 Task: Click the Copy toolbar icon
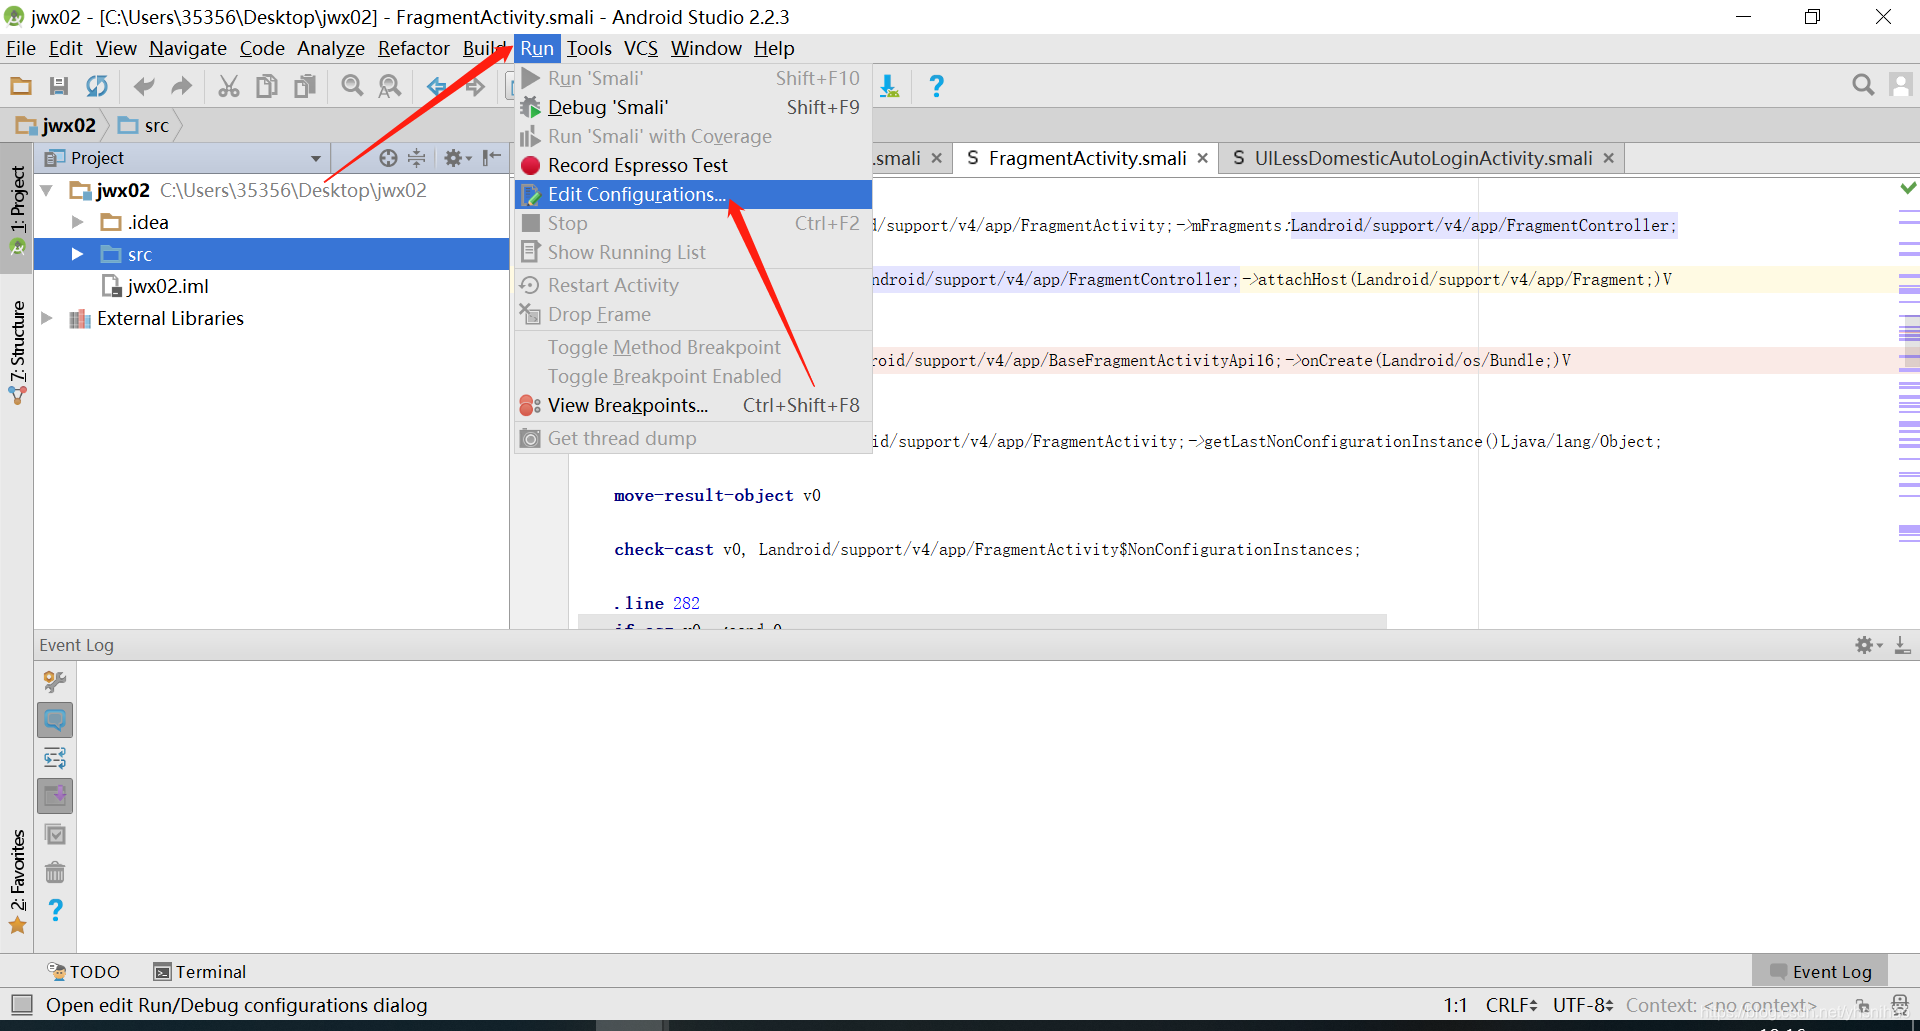(267, 86)
